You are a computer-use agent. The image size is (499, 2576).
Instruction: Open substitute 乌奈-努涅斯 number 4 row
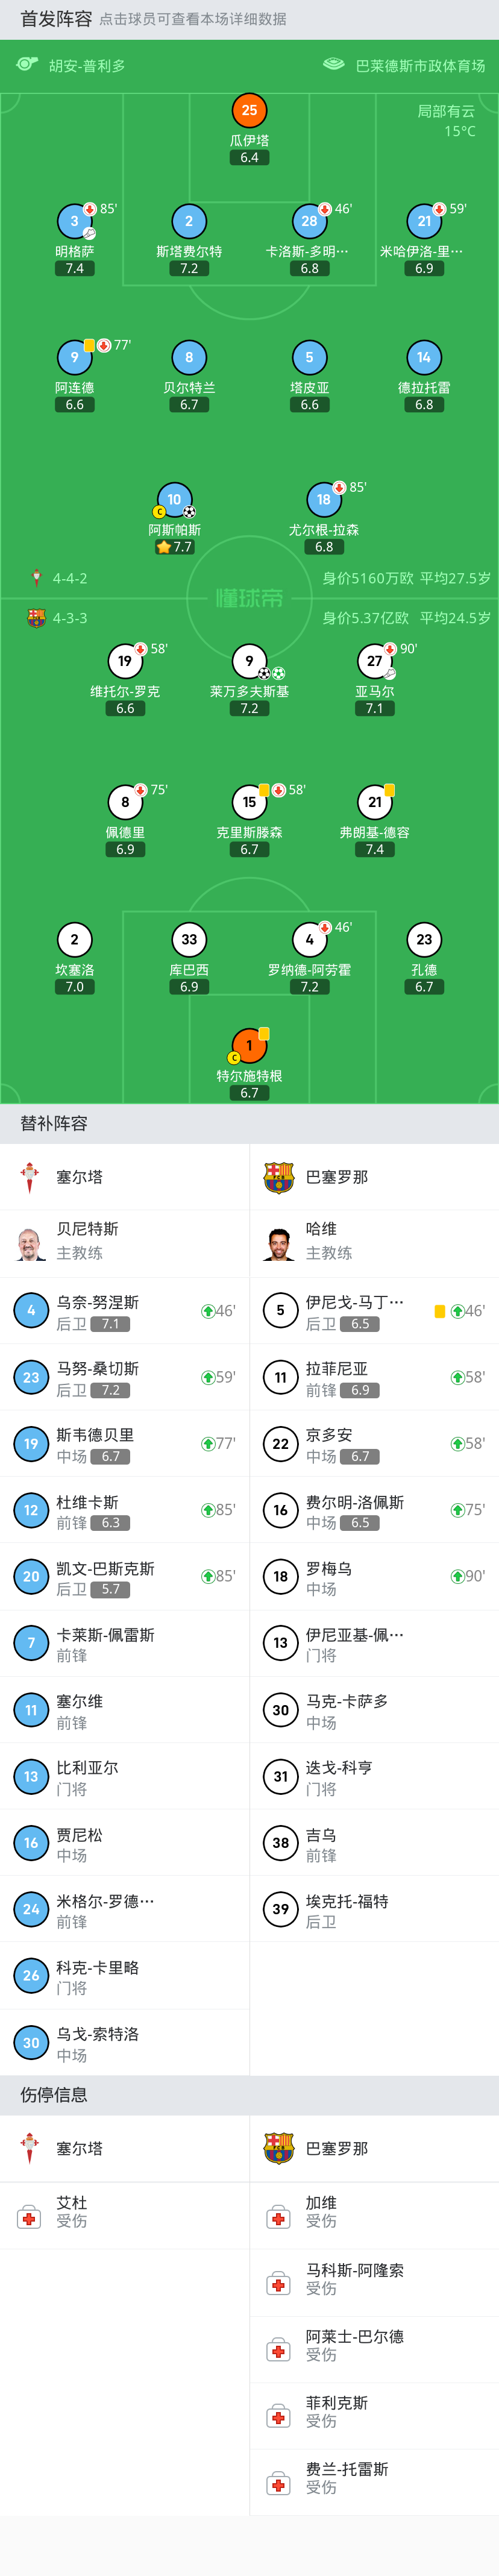(x=124, y=1311)
